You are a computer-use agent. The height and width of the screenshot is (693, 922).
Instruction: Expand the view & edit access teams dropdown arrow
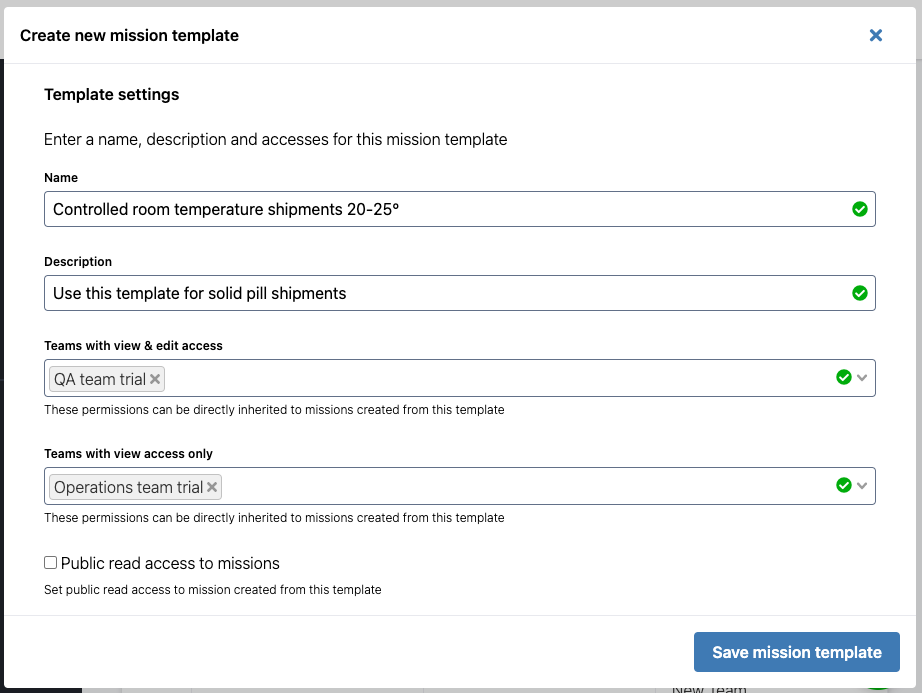click(863, 378)
